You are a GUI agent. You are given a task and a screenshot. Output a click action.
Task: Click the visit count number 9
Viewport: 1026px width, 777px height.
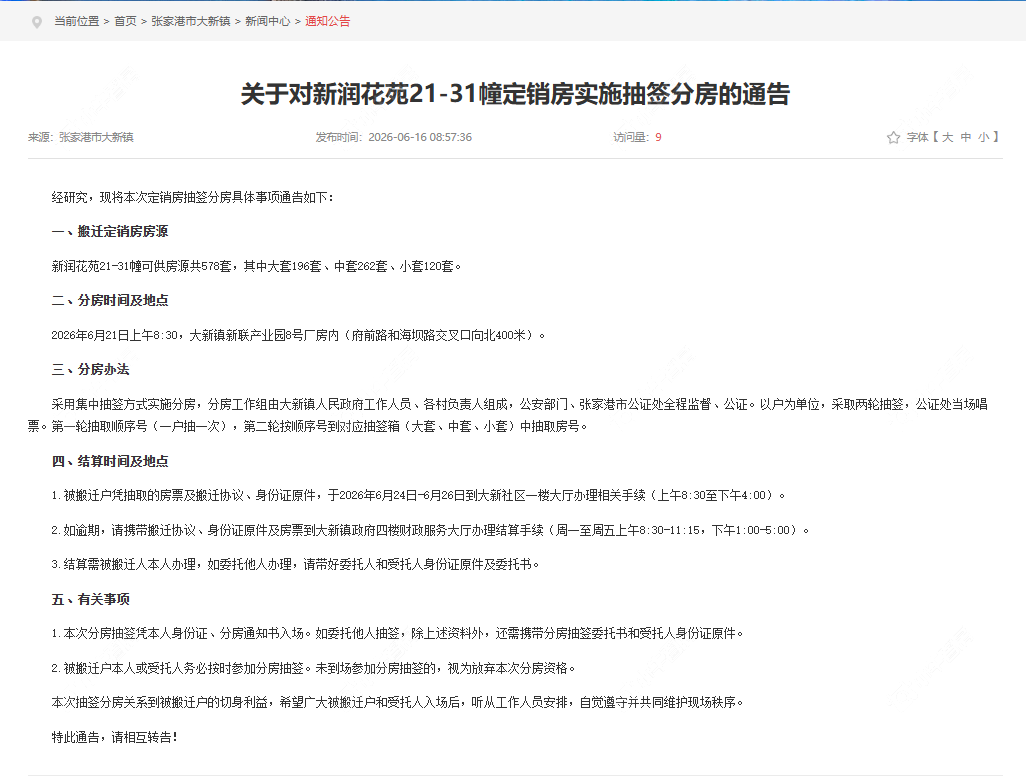658,137
